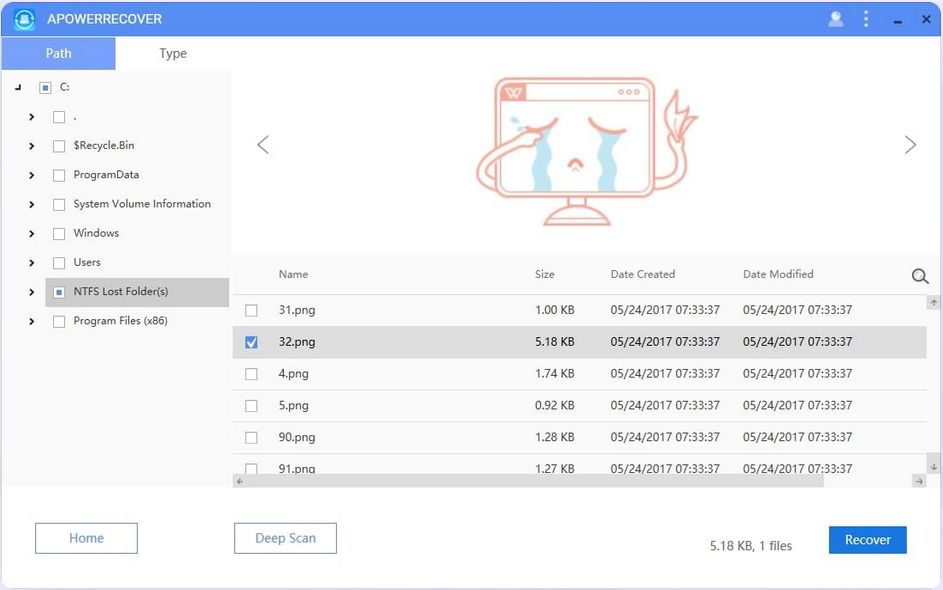943x590 pixels.
Task: Enable the Windows folder checkbox
Action: [x=59, y=233]
